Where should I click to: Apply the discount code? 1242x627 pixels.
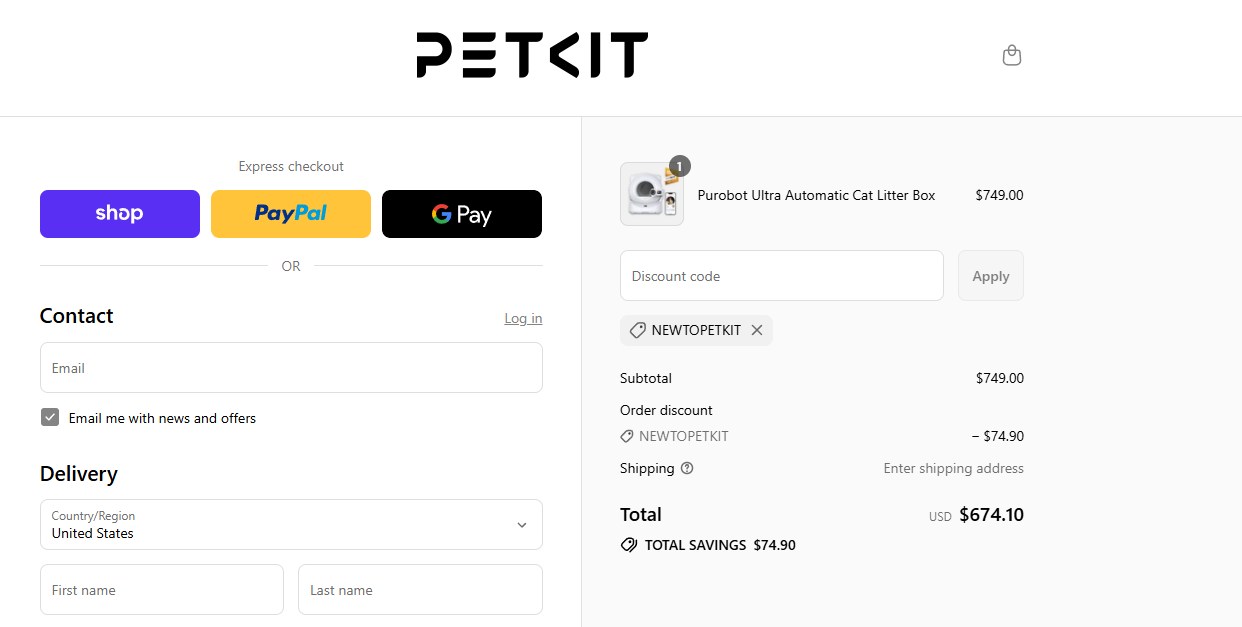(x=990, y=275)
